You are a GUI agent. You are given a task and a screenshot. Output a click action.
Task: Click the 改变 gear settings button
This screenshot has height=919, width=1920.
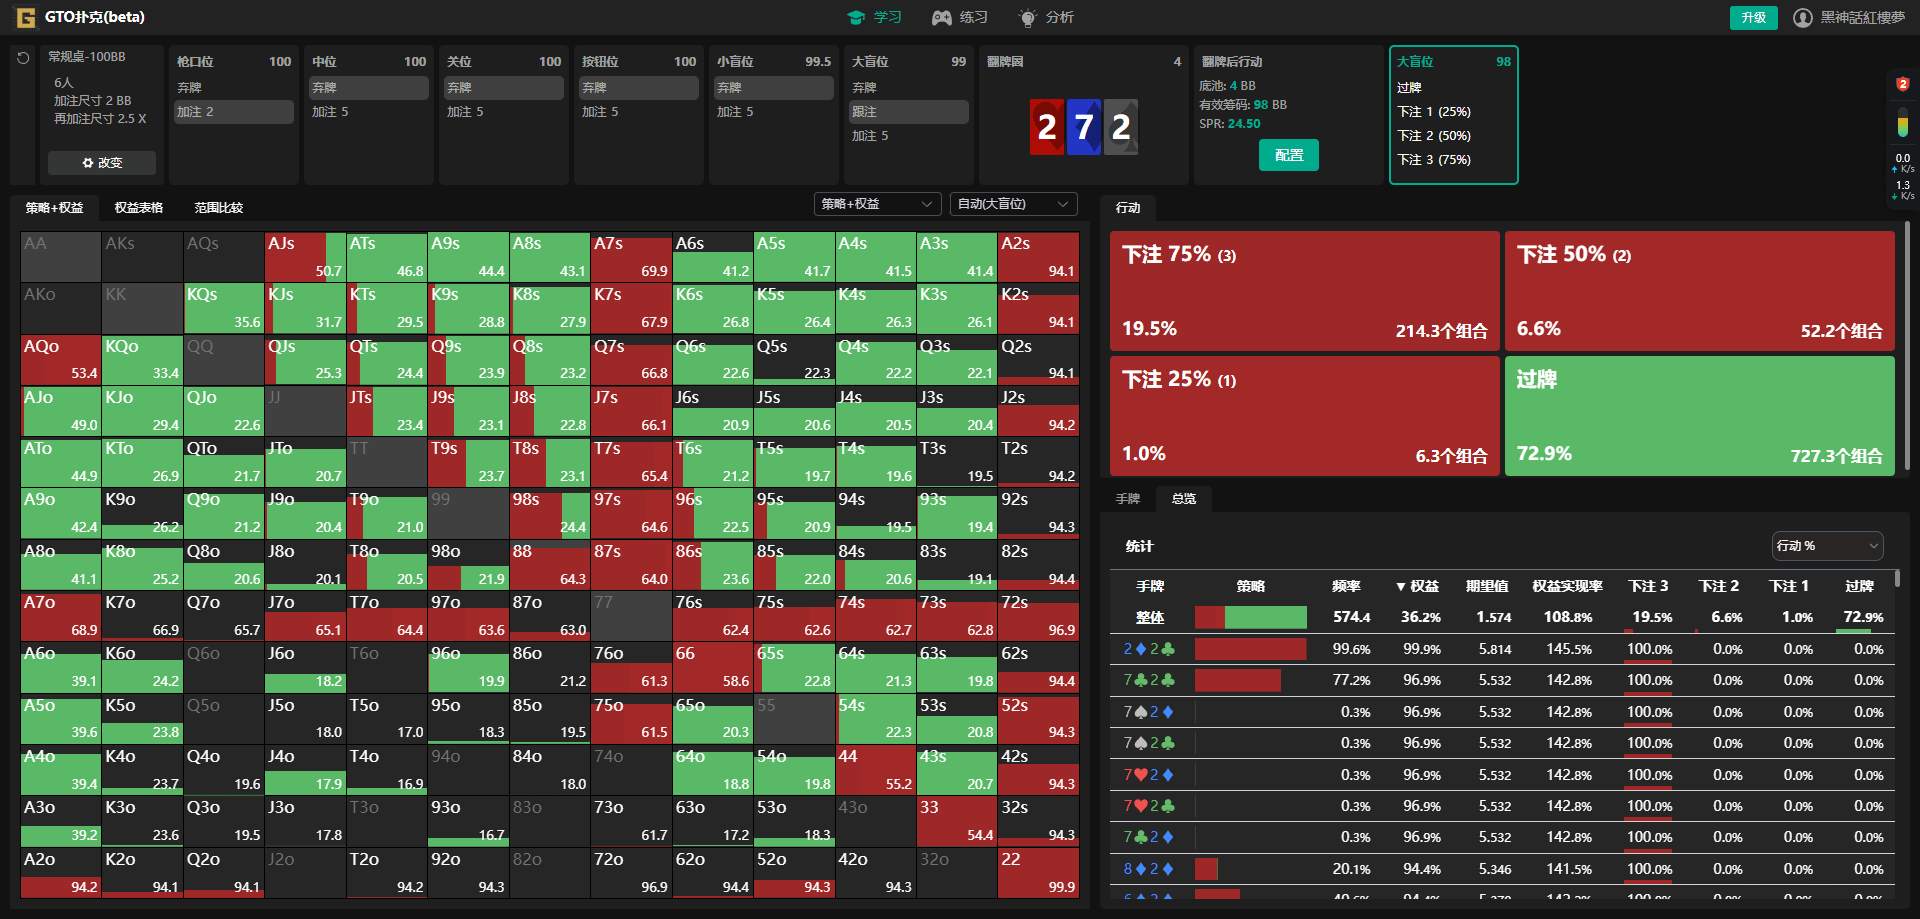pyautogui.click(x=102, y=163)
